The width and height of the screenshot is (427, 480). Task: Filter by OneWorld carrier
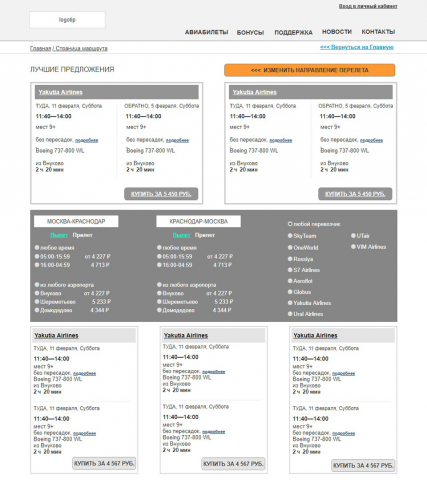[303, 248]
